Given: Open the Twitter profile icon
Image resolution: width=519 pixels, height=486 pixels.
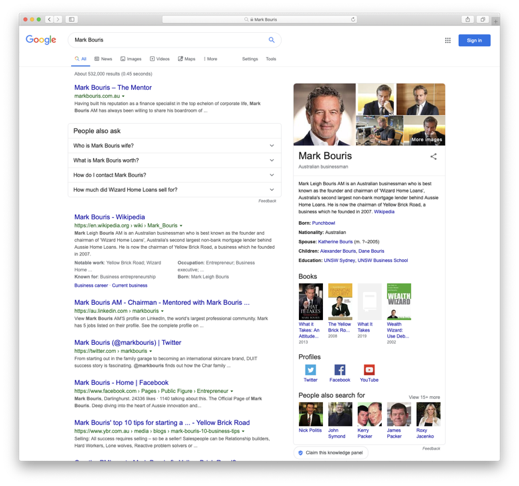Looking at the screenshot, I should coord(310,370).
